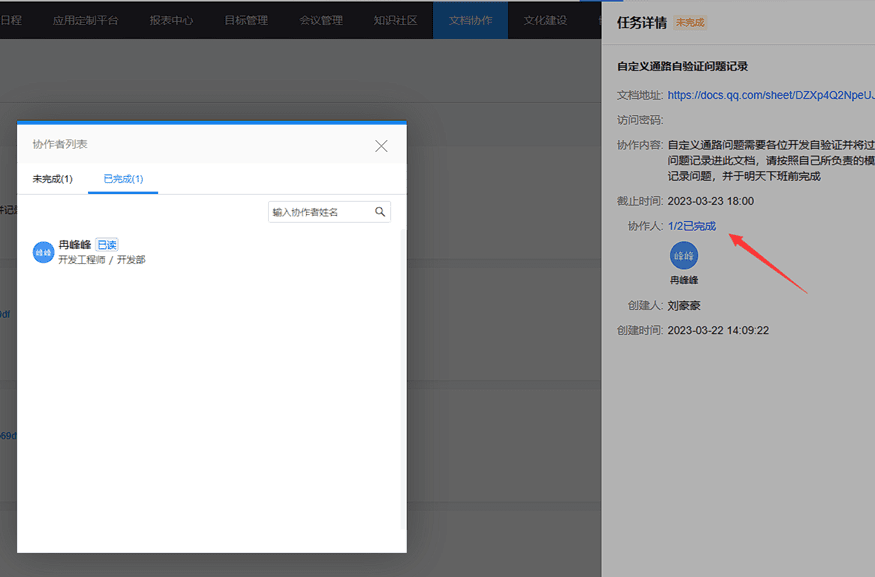Select the 冉峰峰 name in dialog list
The width and height of the screenshot is (875, 577).
pyautogui.click(x=75, y=244)
